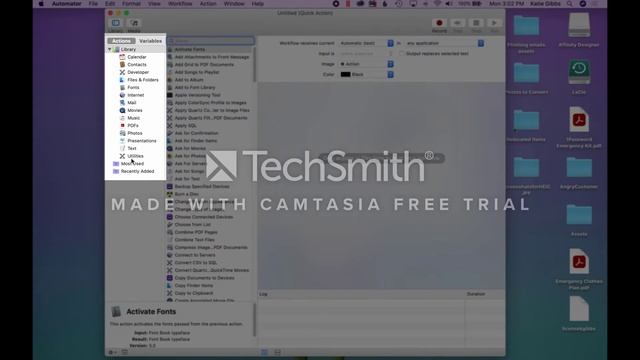Open Workflow receives current dropdown
The width and height of the screenshot is (640, 360).
coord(366,43)
